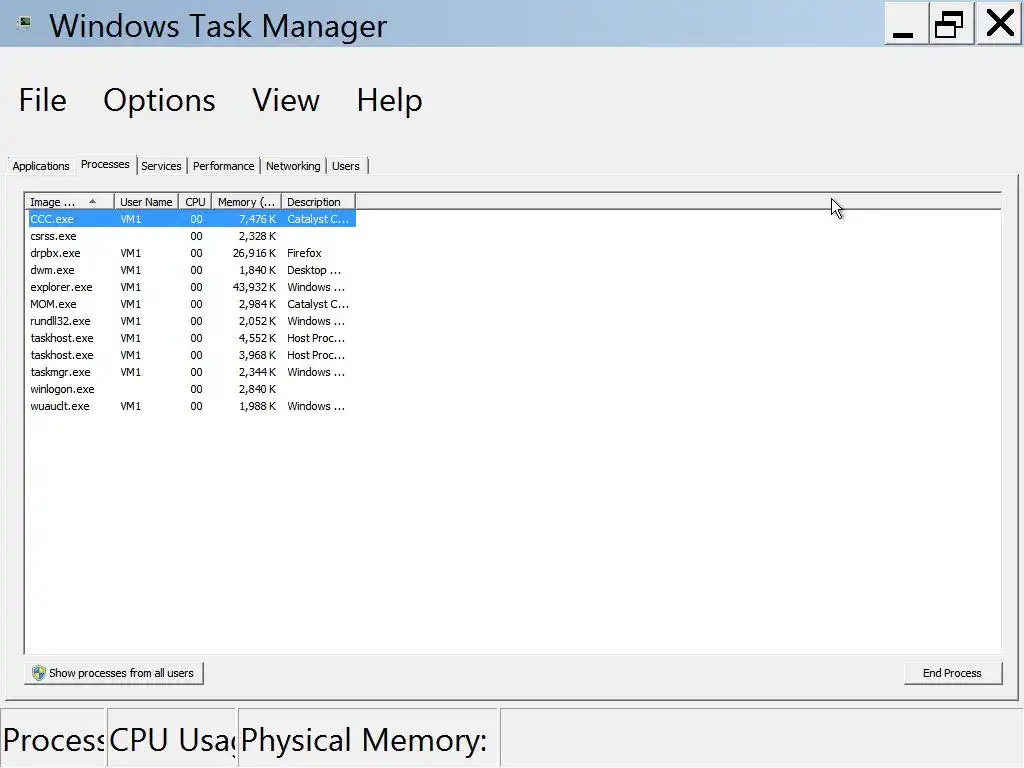This screenshot has width=1024, height=768.
Task: Open the View menu
Action: point(286,100)
